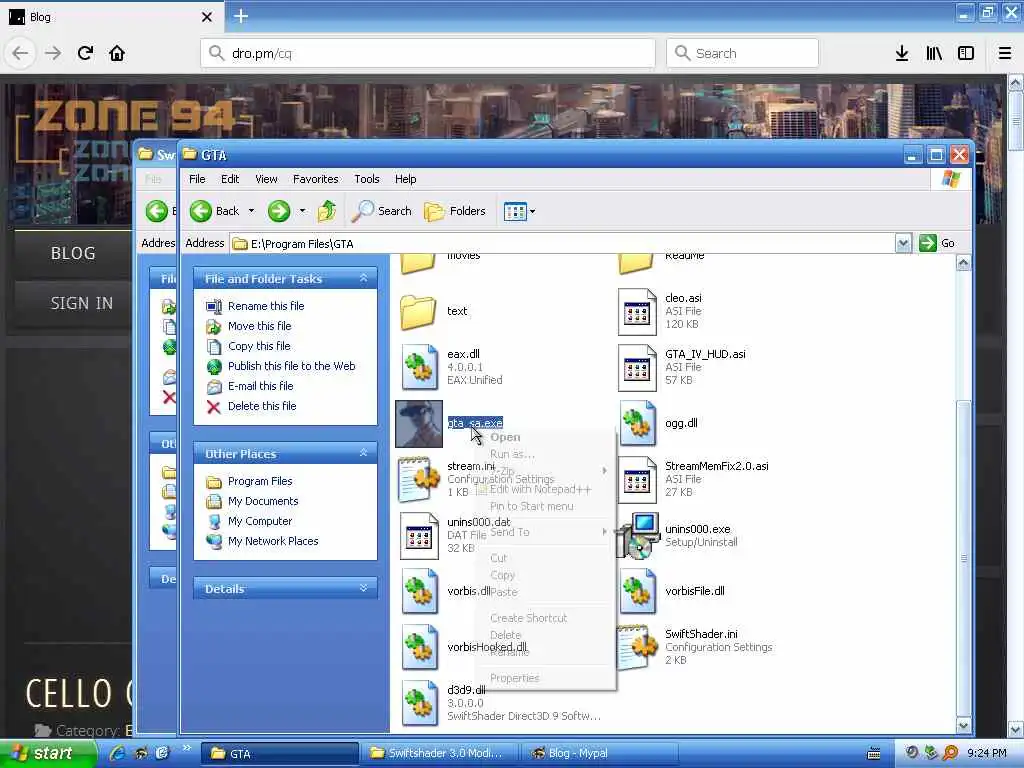
Task: Select the d3d9.dll file icon
Action: tap(419, 703)
